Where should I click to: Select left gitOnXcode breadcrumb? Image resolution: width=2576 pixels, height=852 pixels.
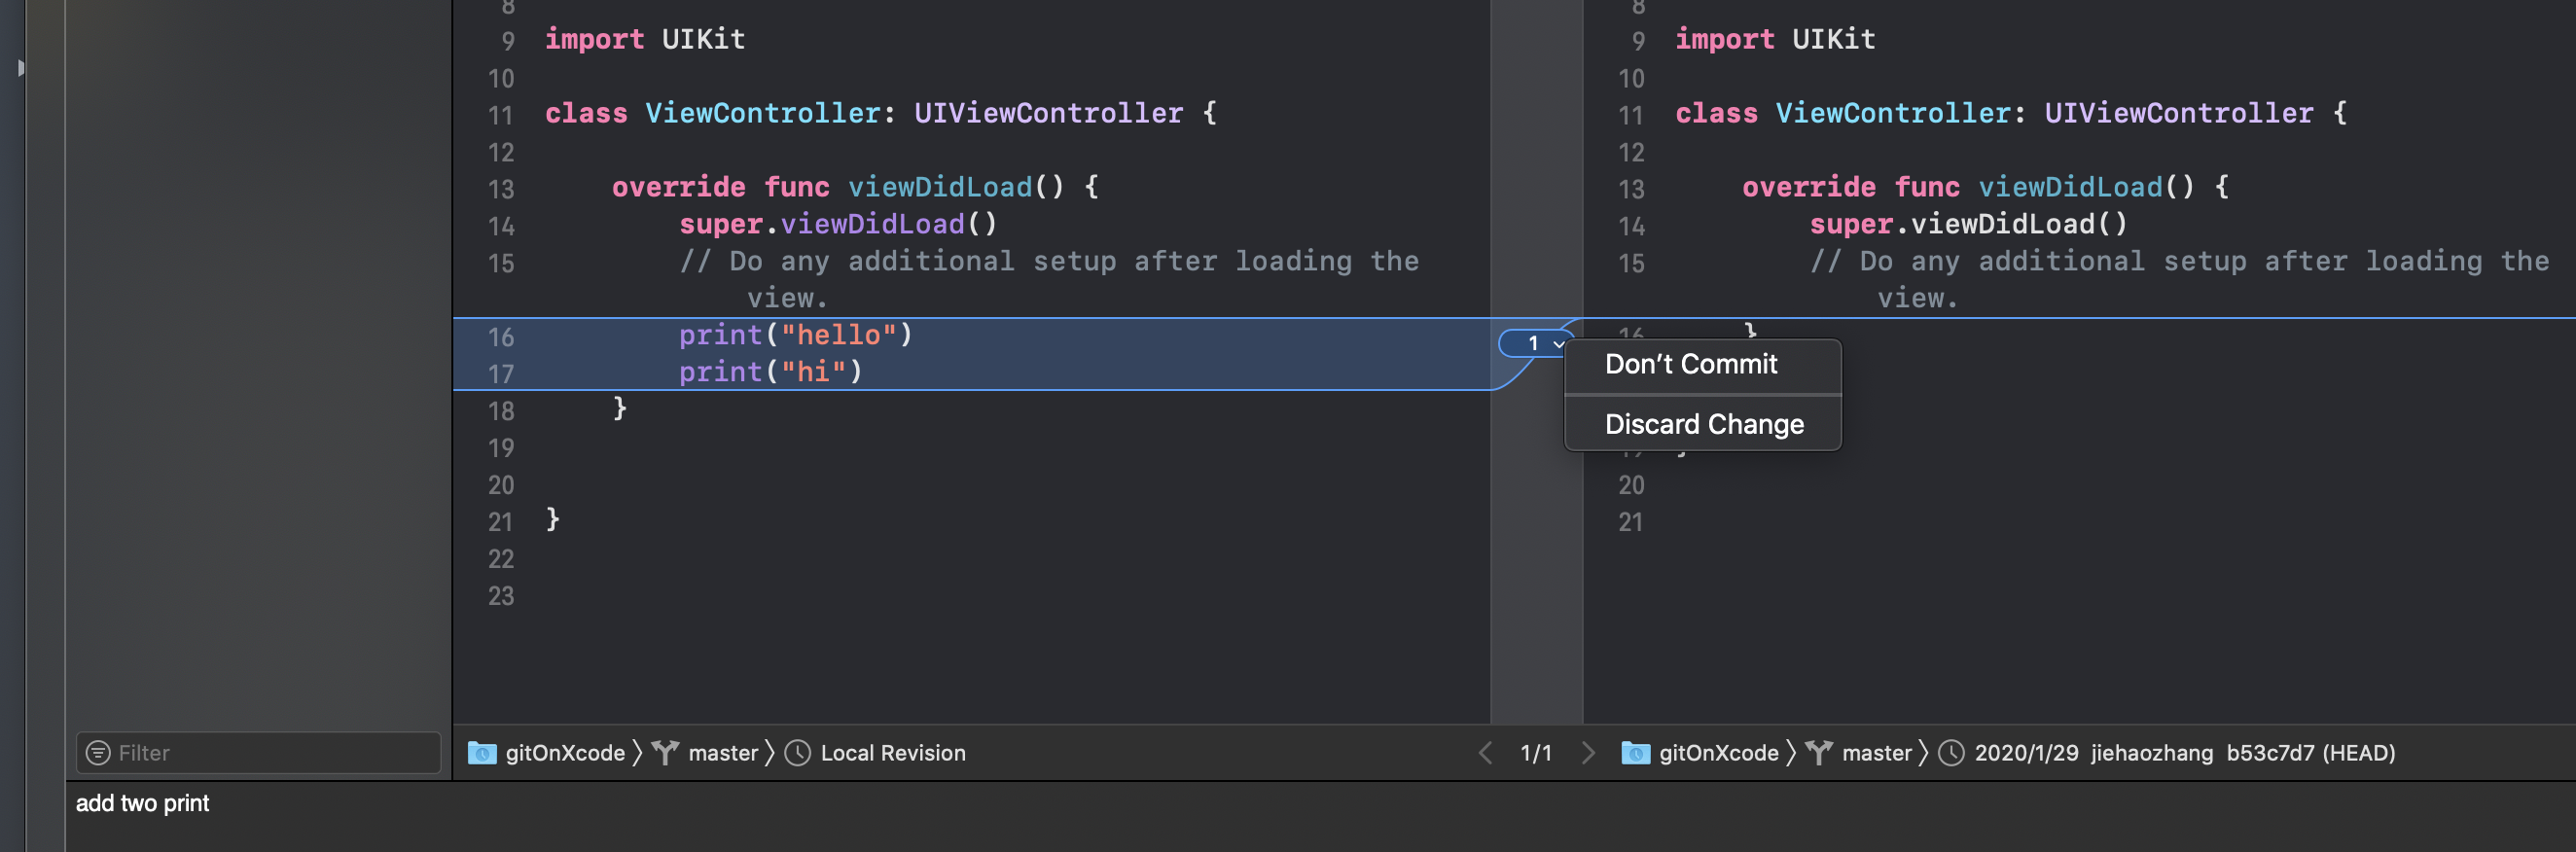pyautogui.click(x=565, y=752)
